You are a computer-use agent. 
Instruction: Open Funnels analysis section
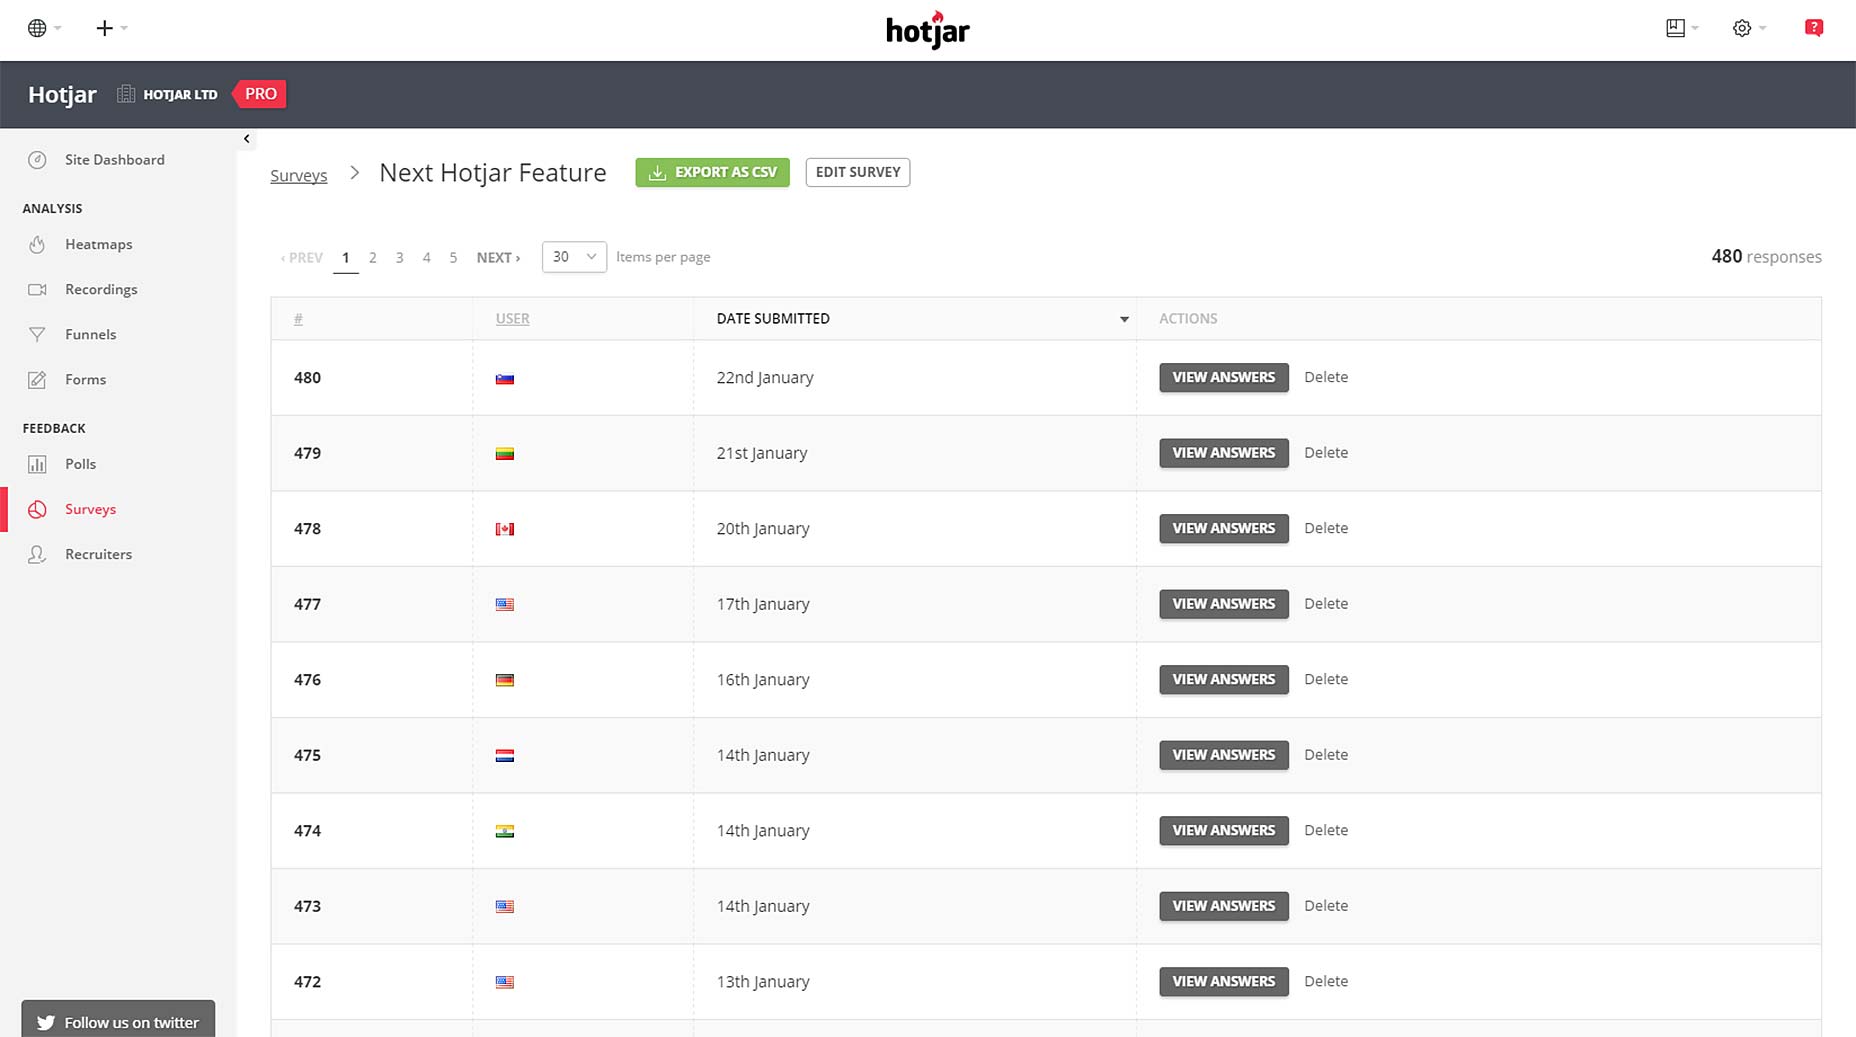90,334
